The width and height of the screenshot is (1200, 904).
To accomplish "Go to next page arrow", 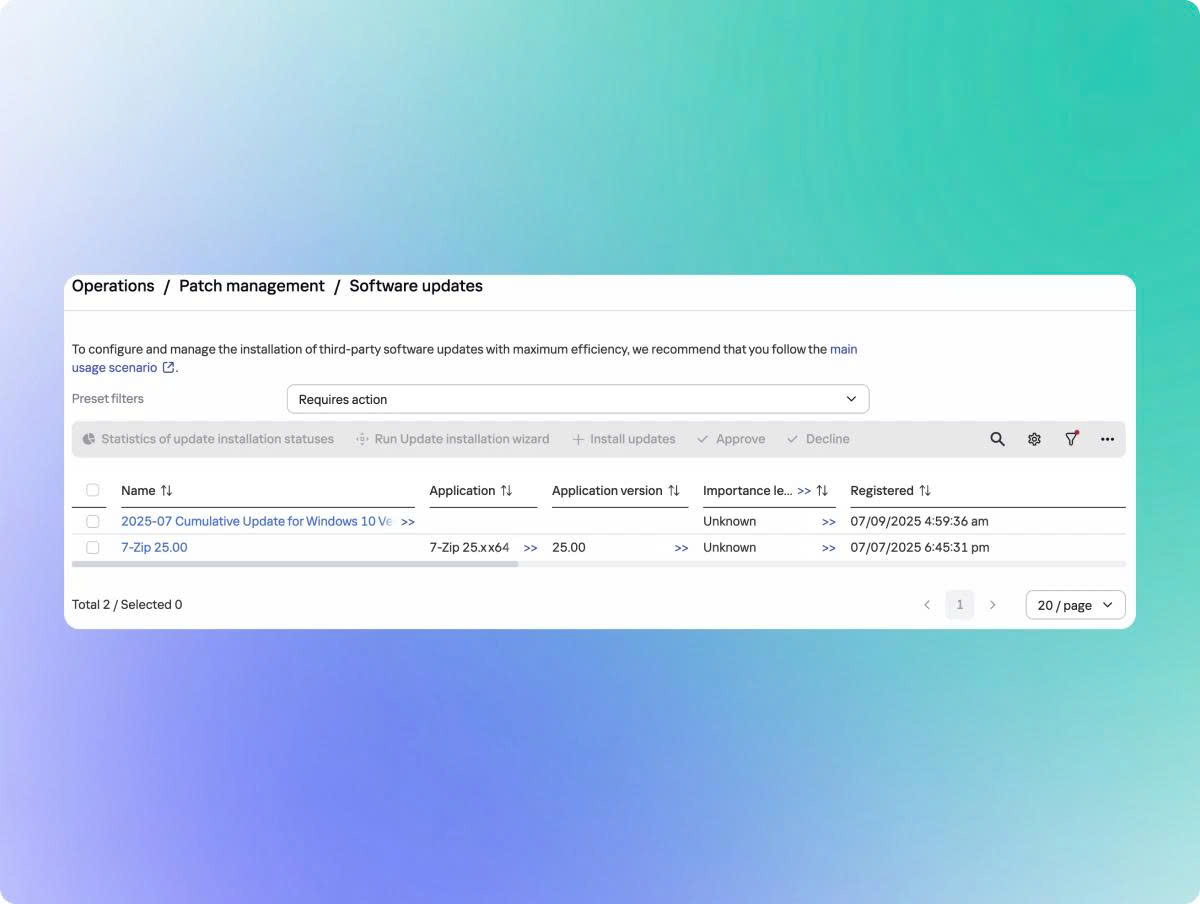I will (x=992, y=605).
